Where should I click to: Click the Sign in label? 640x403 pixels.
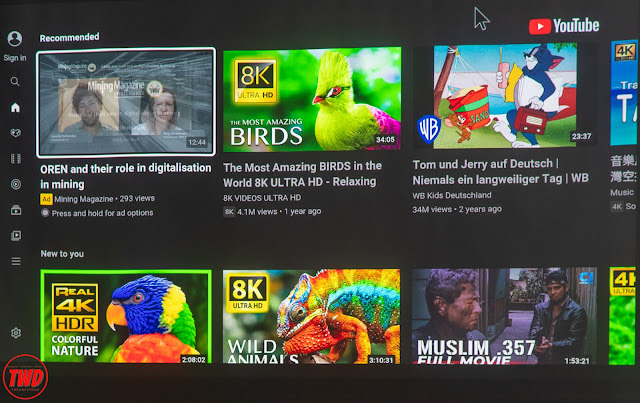[x=15, y=58]
